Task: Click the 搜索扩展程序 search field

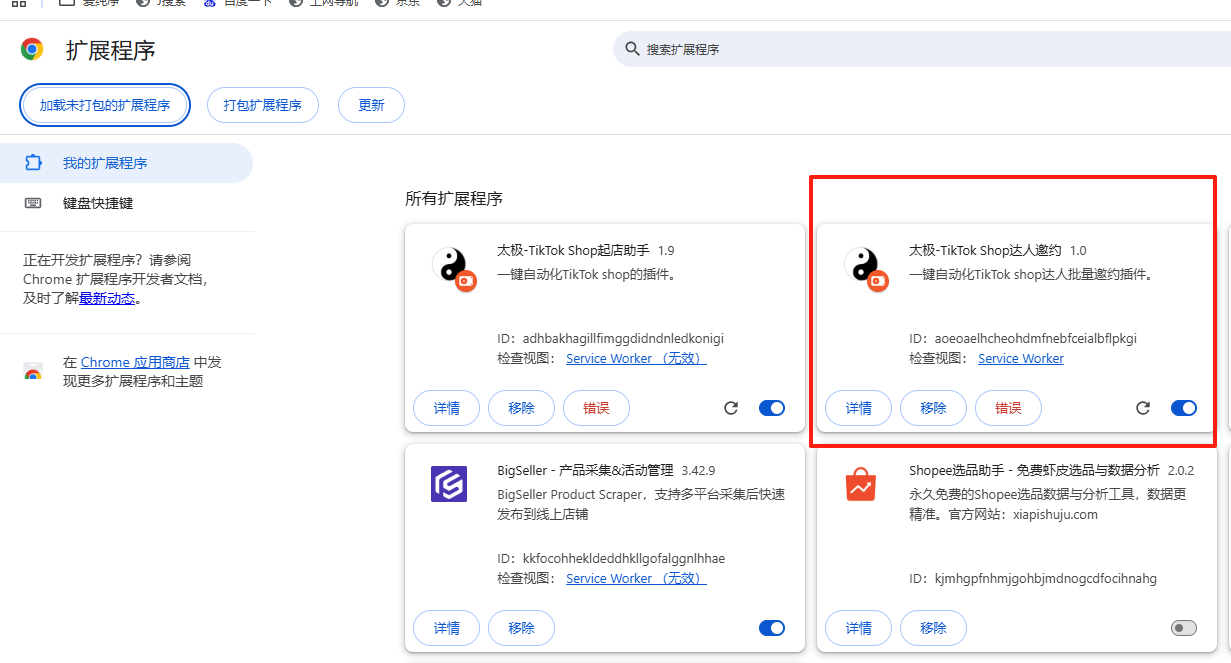Action: 900,49
